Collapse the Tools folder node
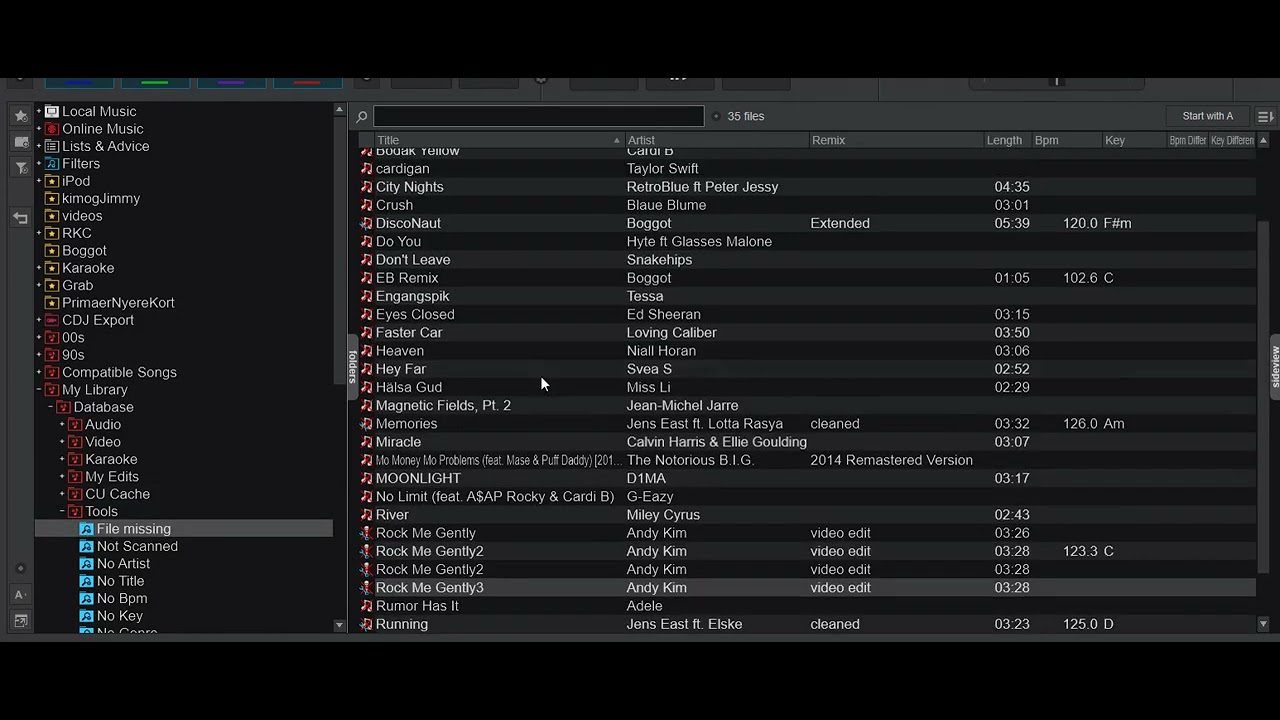The image size is (1280, 720). pyautogui.click(x=62, y=512)
